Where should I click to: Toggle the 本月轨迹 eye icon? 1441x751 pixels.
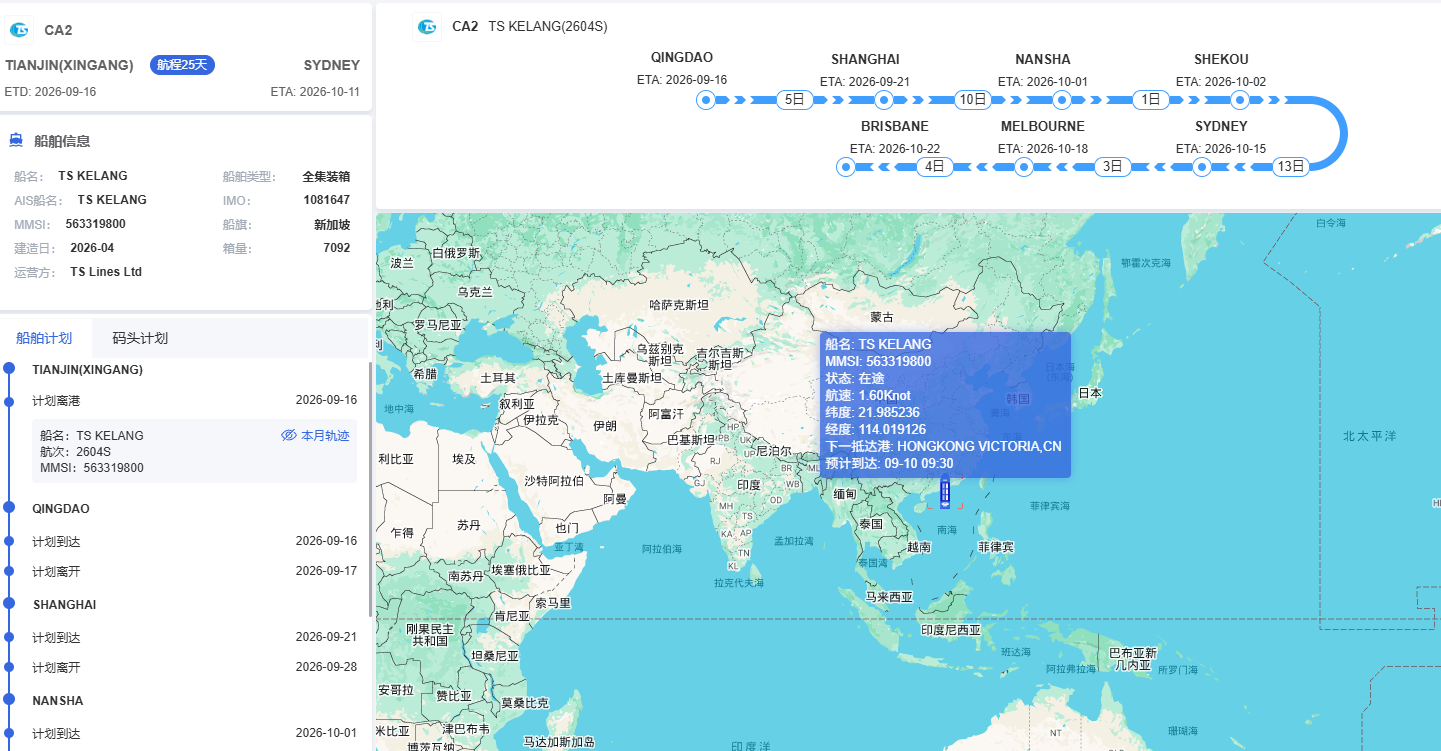(x=289, y=436)
